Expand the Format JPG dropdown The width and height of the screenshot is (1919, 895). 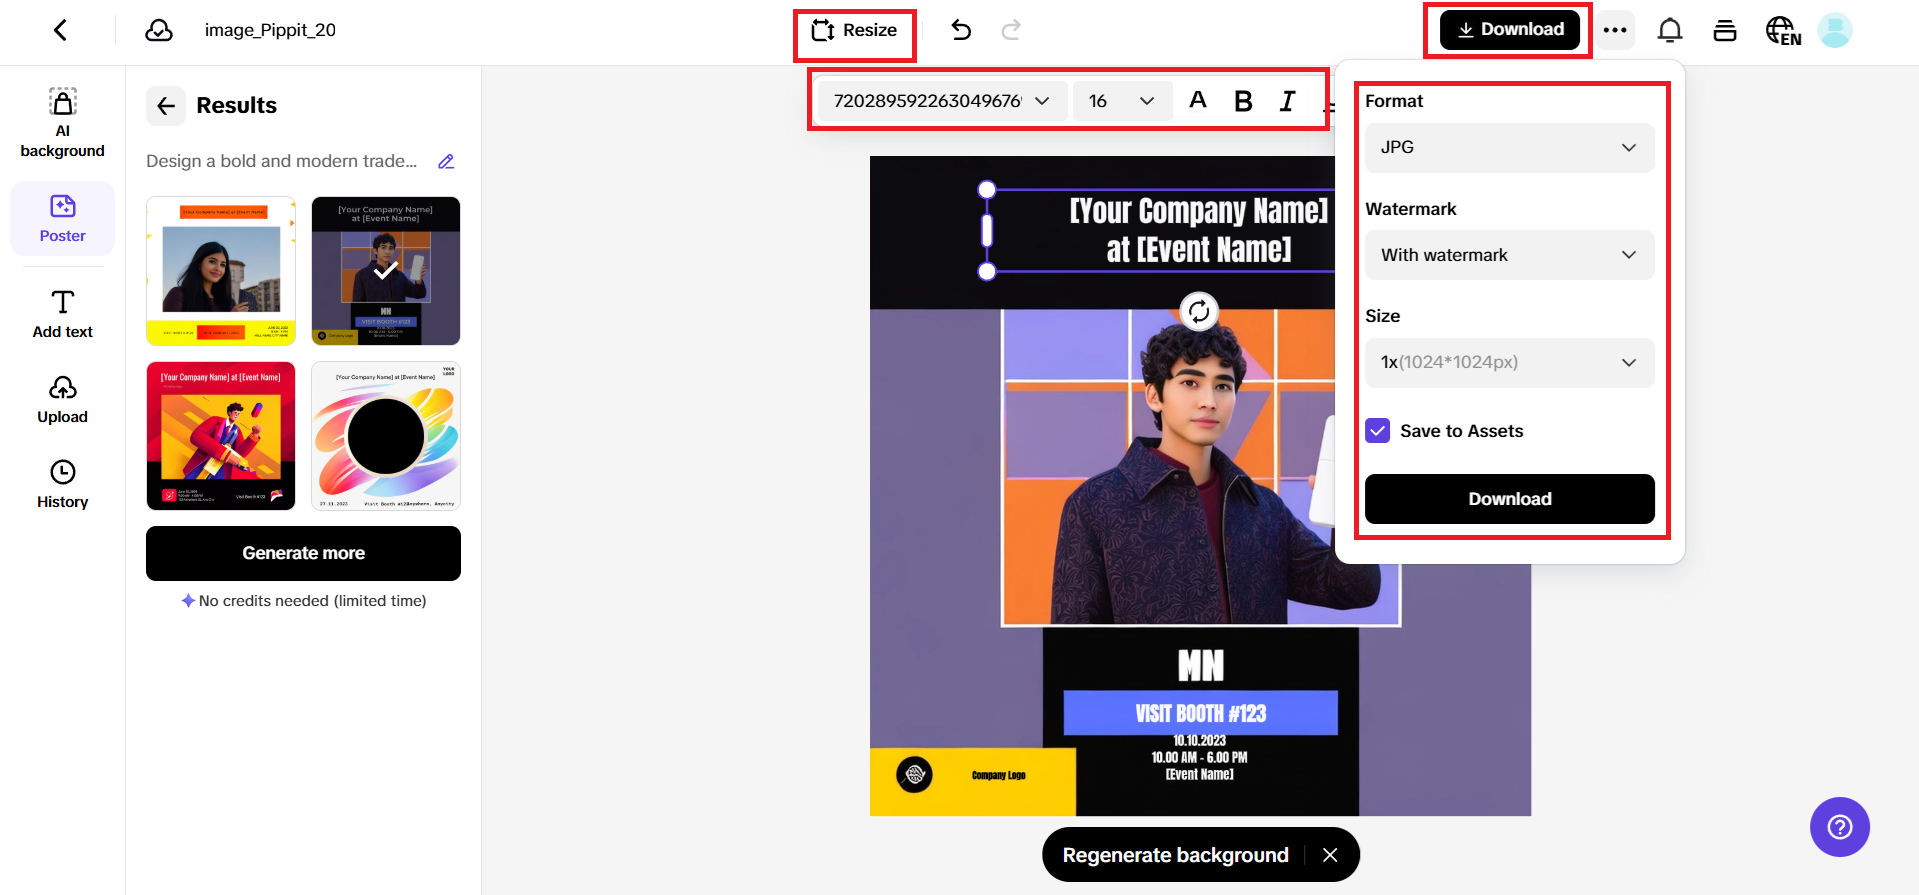coord(1509,148)
